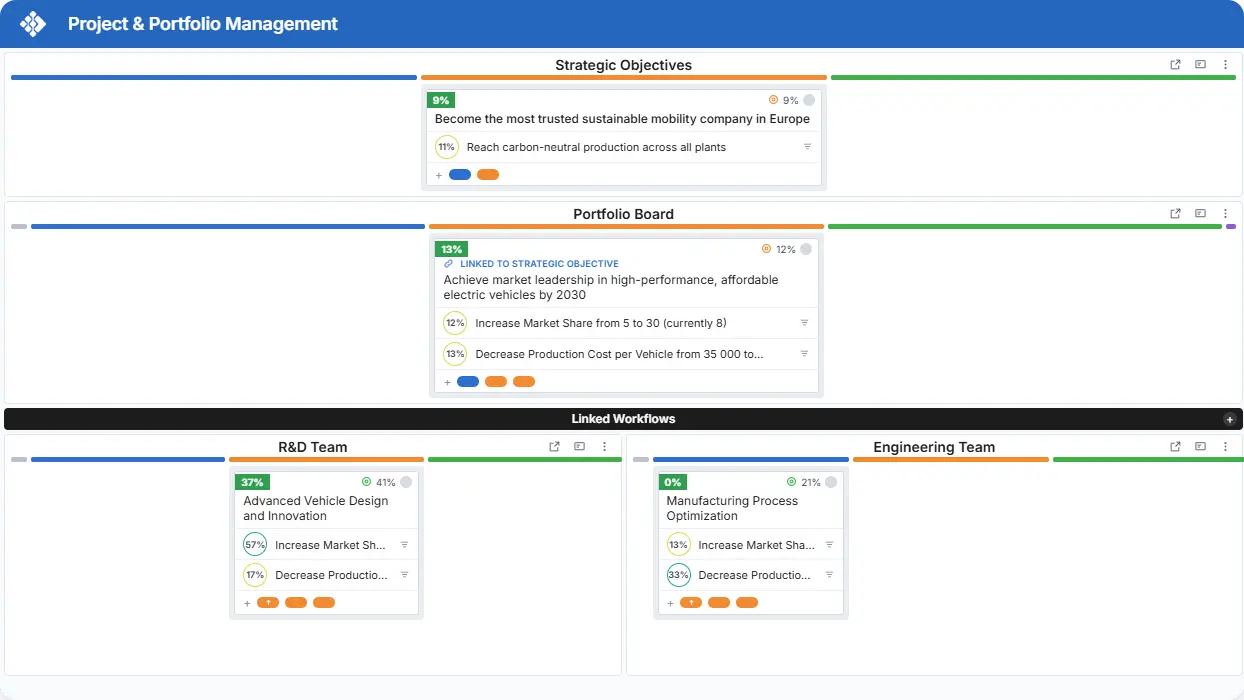Click the Engineering Team card view icon

[1201, 447]
